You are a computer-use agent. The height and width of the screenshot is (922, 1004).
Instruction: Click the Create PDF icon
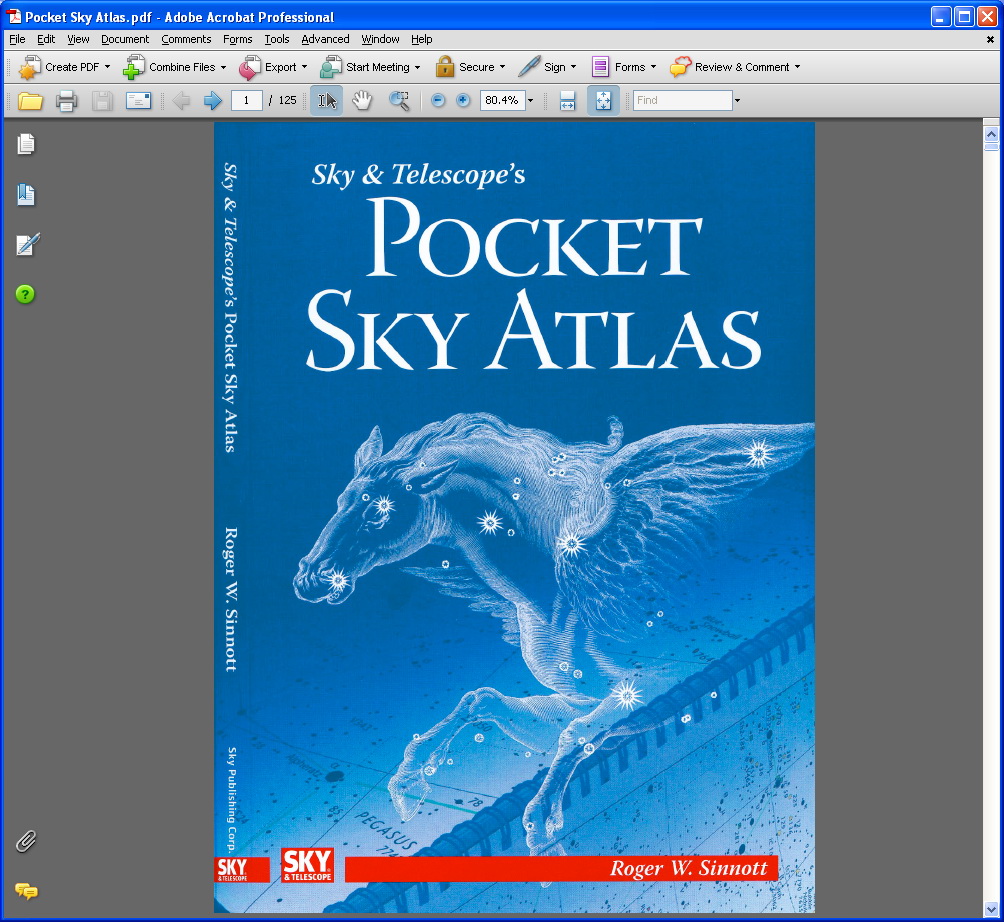click(x=29, y=67)
